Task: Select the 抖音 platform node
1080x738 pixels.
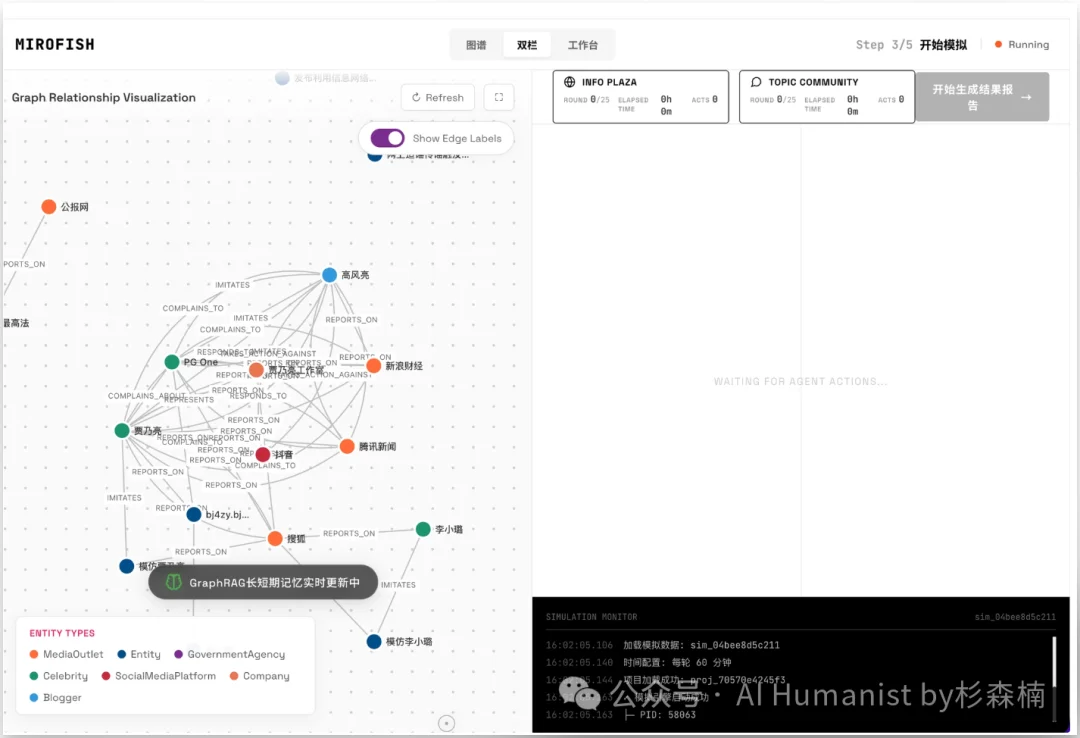Action: 263,455
